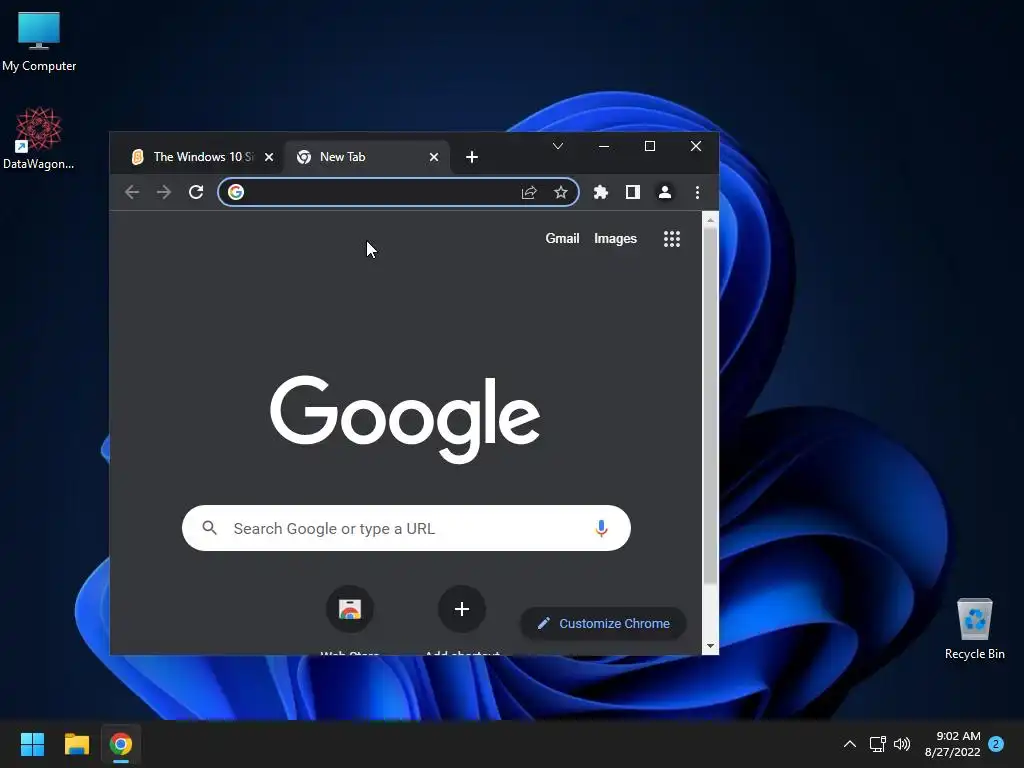Image resolution: width=1024 pixels, height=768 pixels.
Task: Open a new tab with plus button
Action: coord(472,157)
